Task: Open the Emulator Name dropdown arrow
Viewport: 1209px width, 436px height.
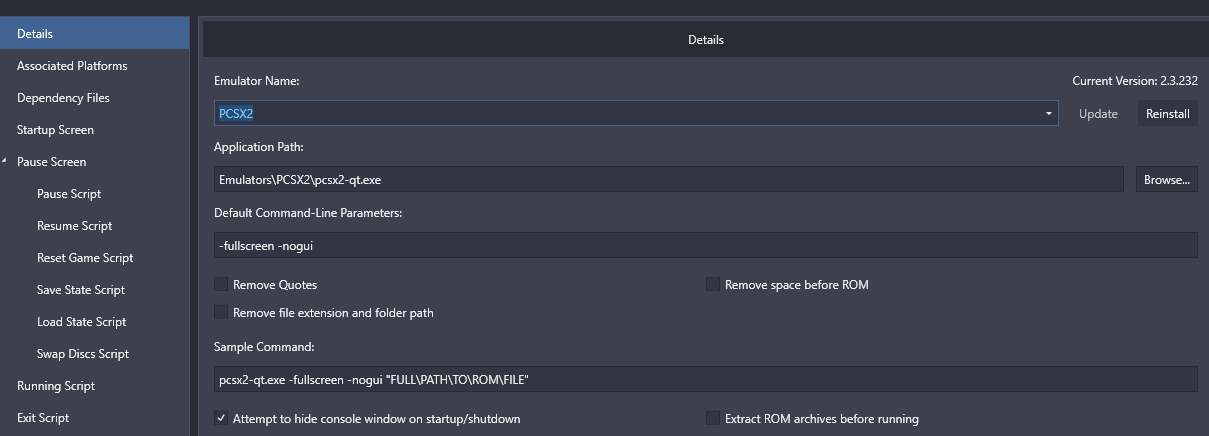Action: (x=1049, y=114)
